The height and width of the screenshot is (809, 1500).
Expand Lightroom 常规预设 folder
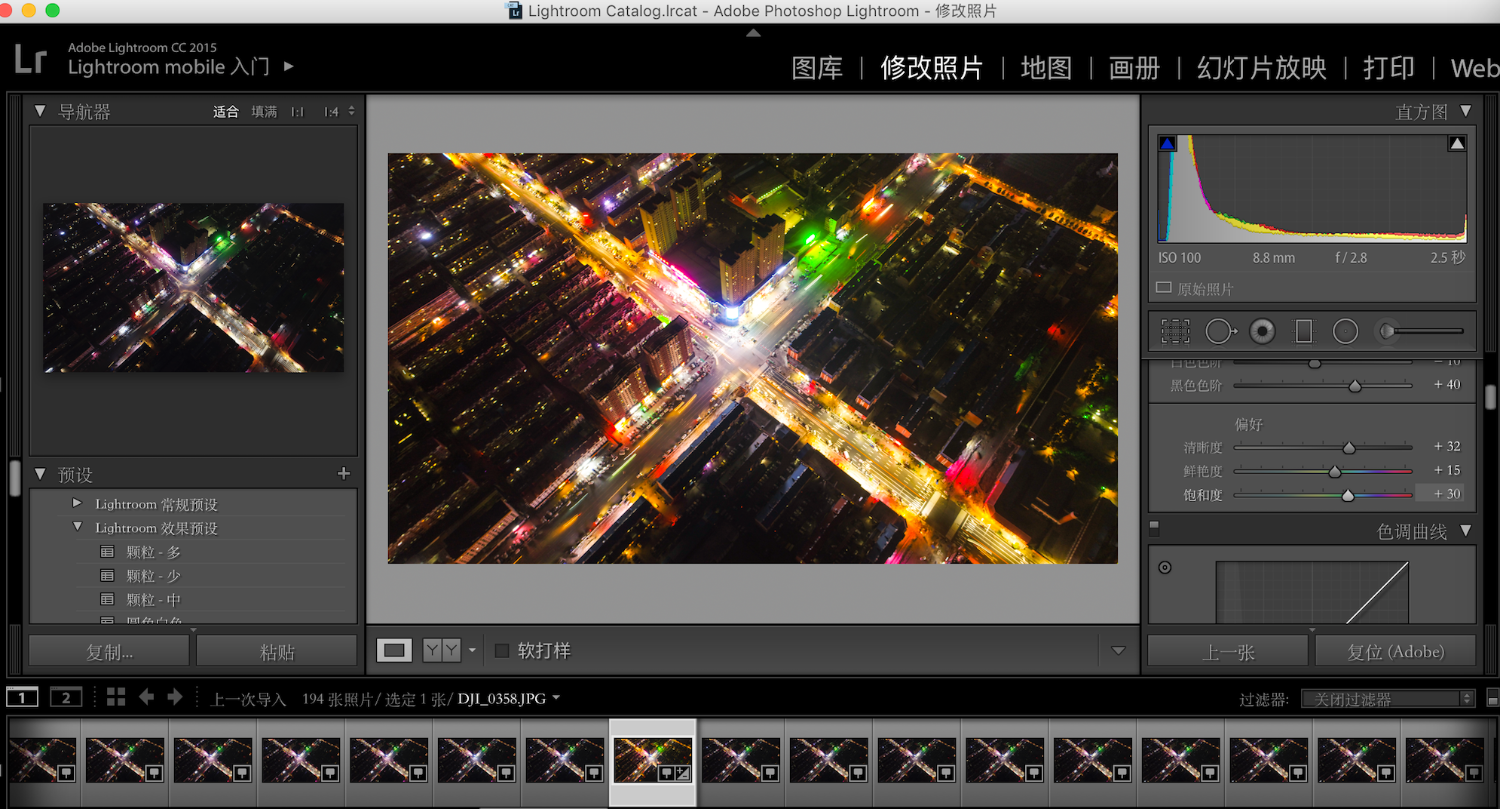77,504
